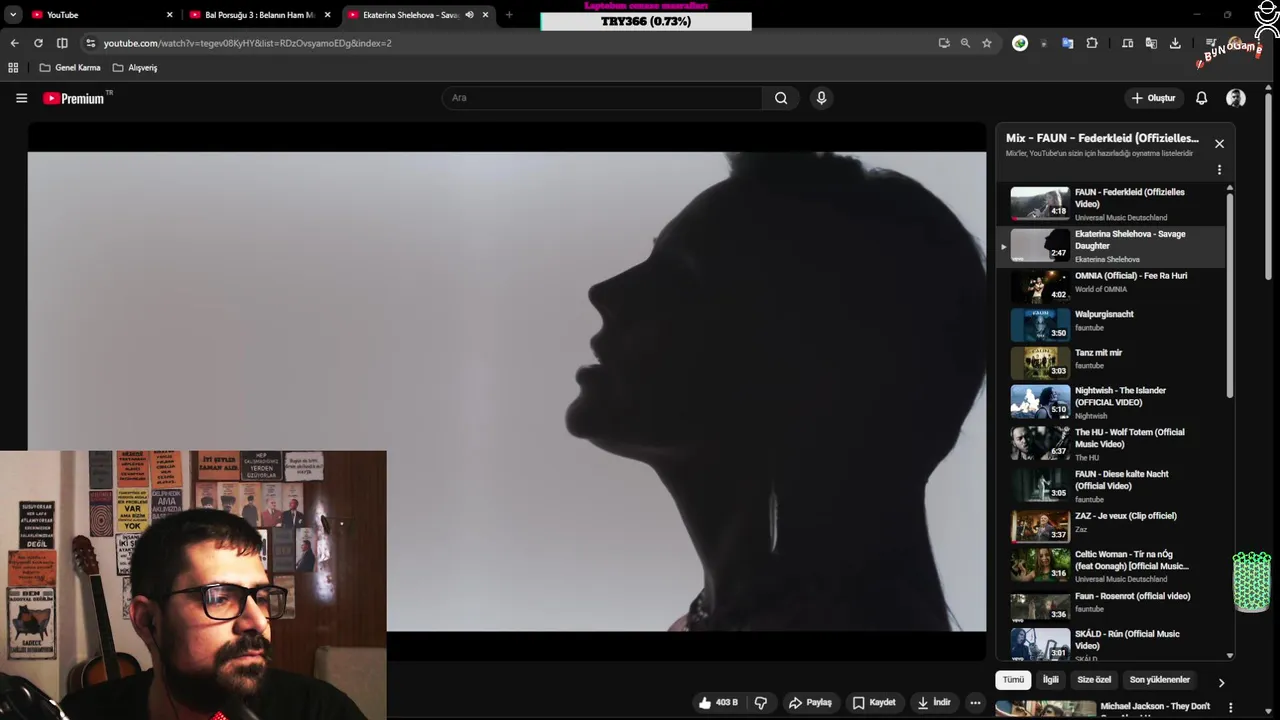Viewport: 1280px width, 720px height.
Task: Open the Mix playlist three-dot options
Action: click(x=1219, y=170)
